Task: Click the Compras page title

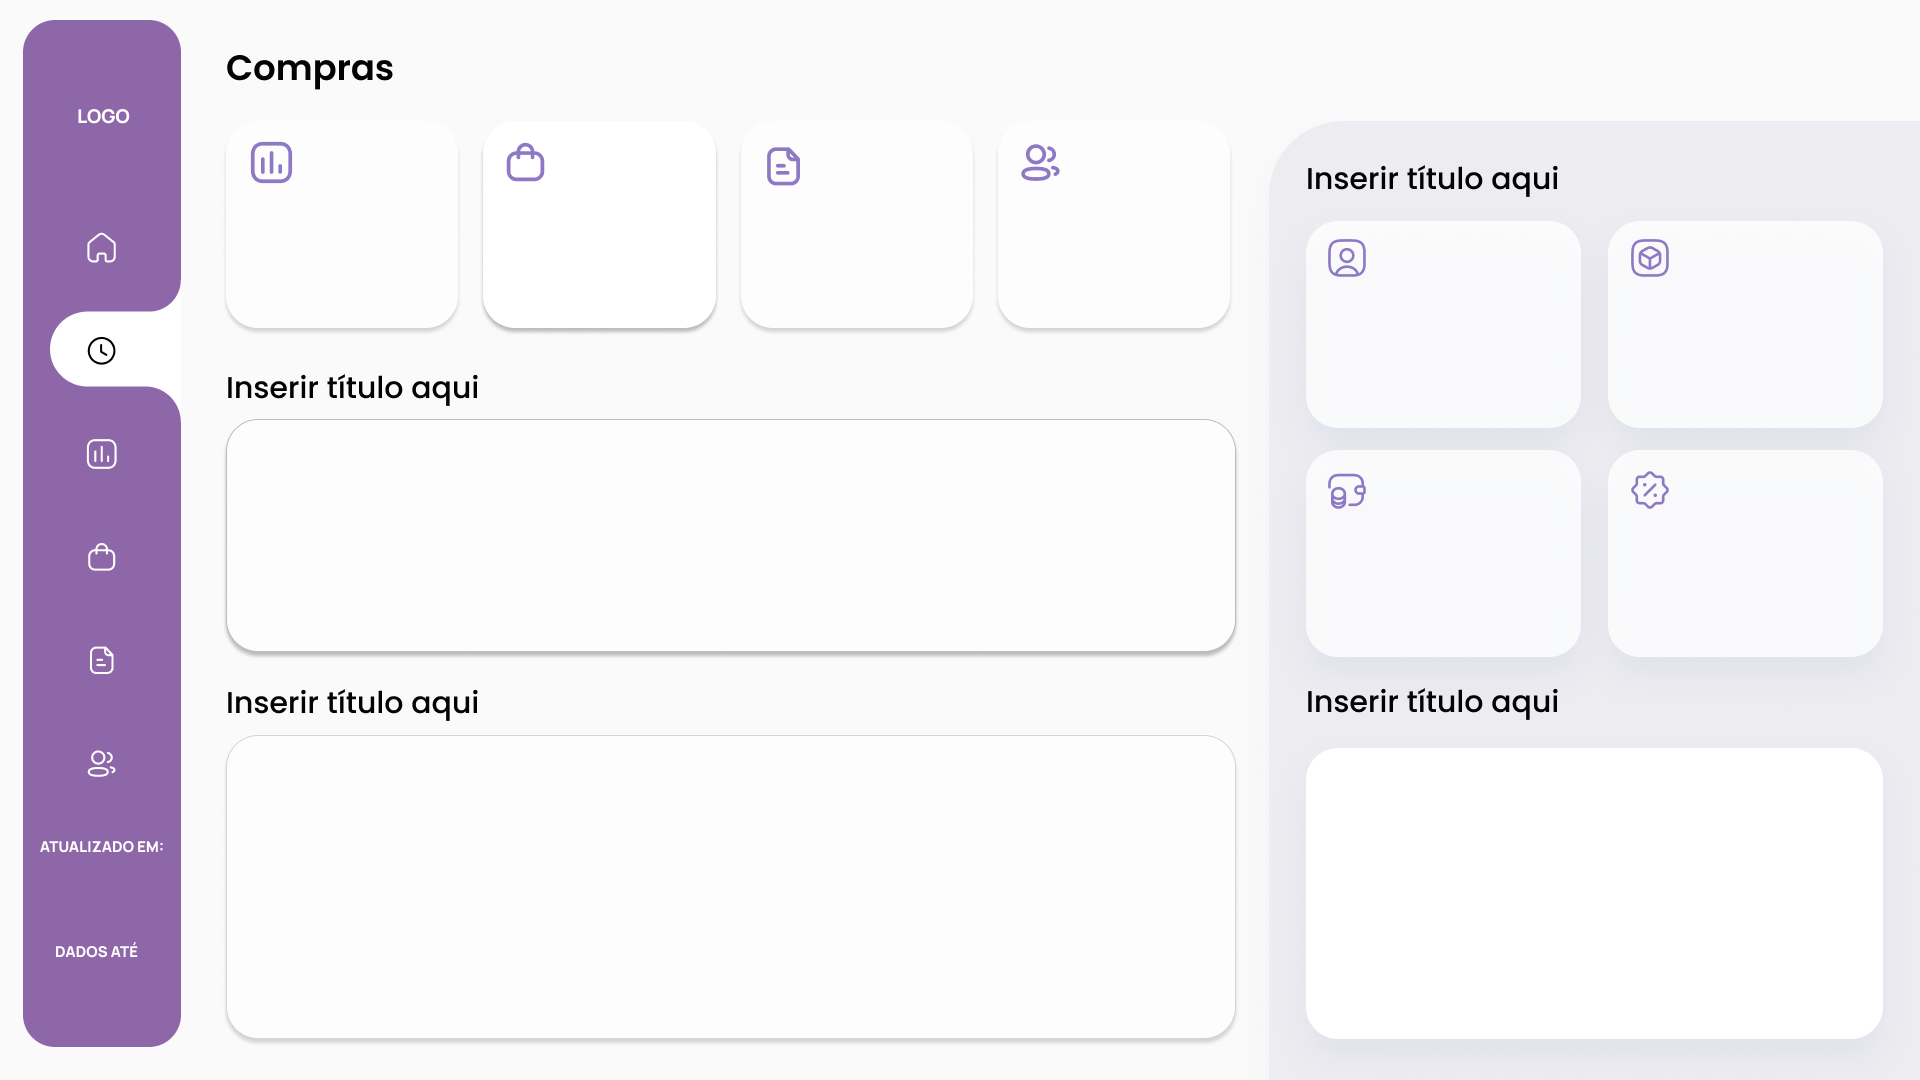Action: (309, 68)
